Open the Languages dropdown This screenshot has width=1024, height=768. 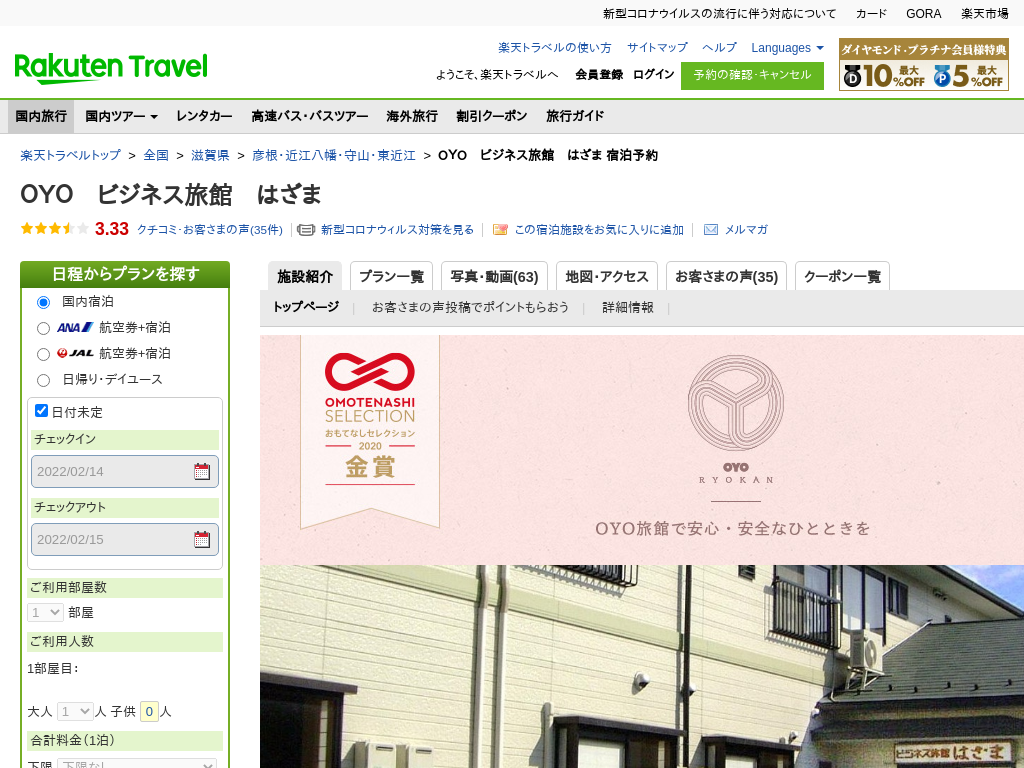point(787,48)
